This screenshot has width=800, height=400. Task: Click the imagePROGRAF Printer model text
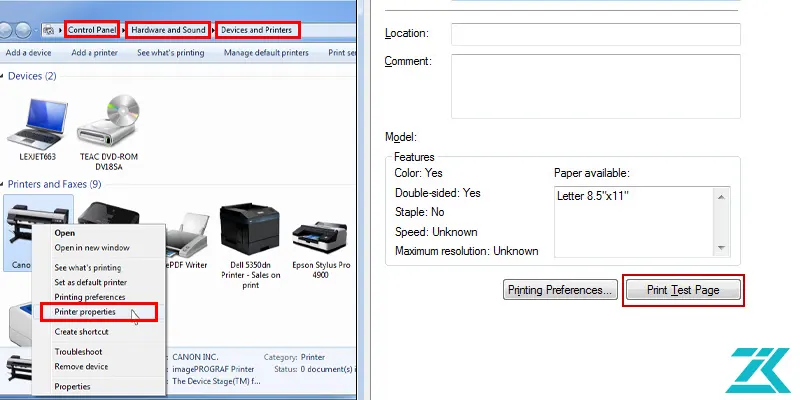[x=213, y=369]
